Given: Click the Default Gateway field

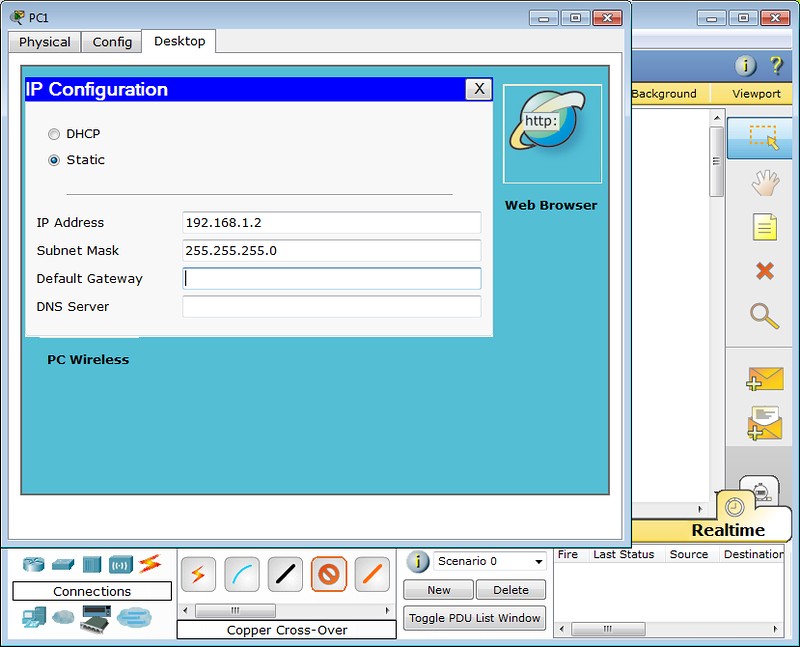Looking at the screenshot, I should [332, 279].
